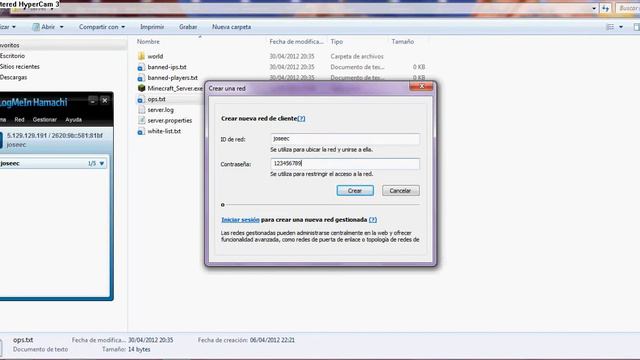Open the address bar history dropdown
The image size is (640, 360).
[x=594, y=8]
